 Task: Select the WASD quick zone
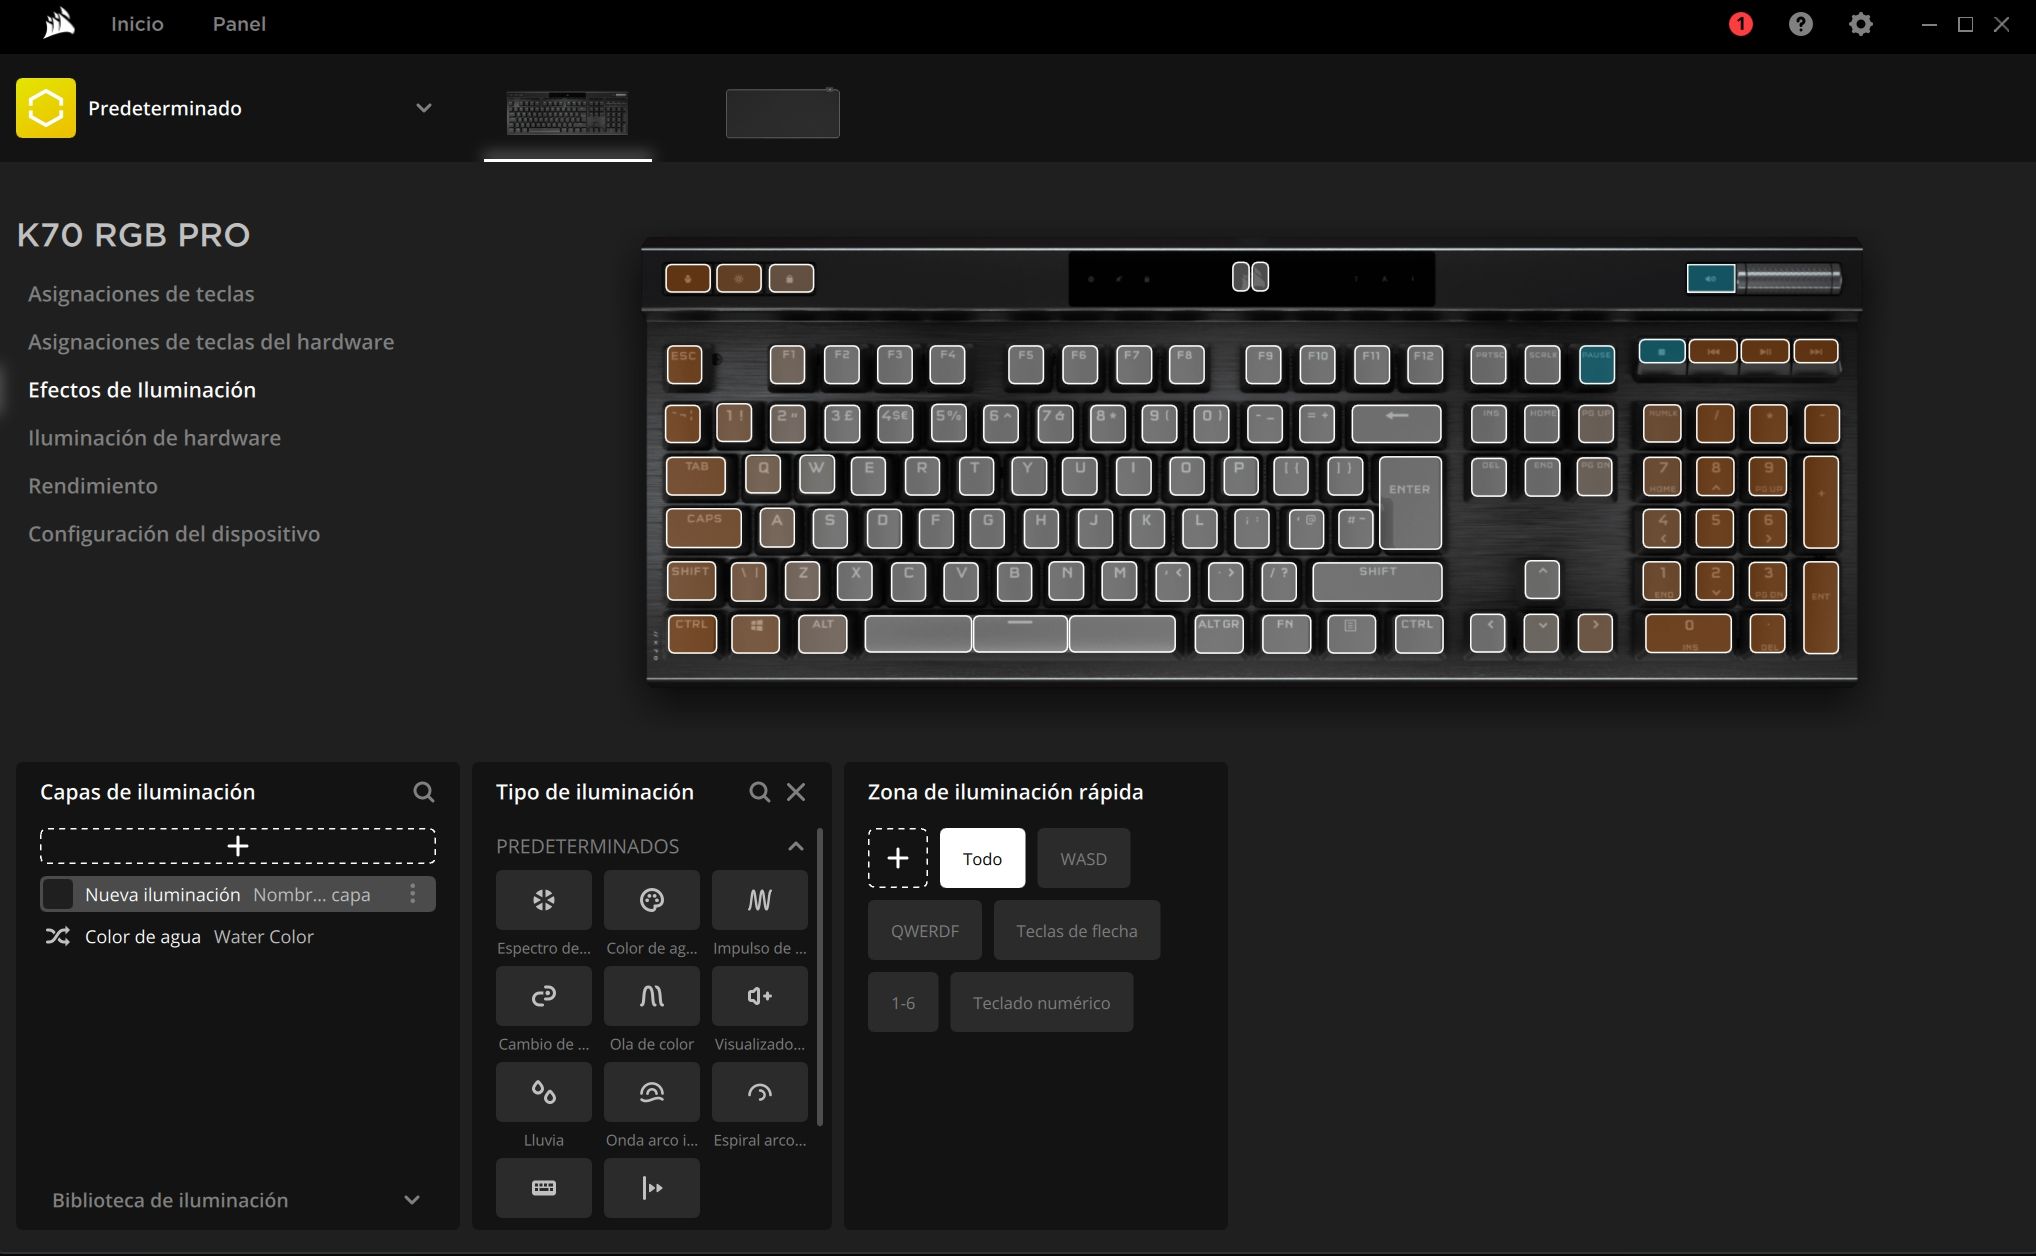pyautogui.click(x=1084, y=858)
